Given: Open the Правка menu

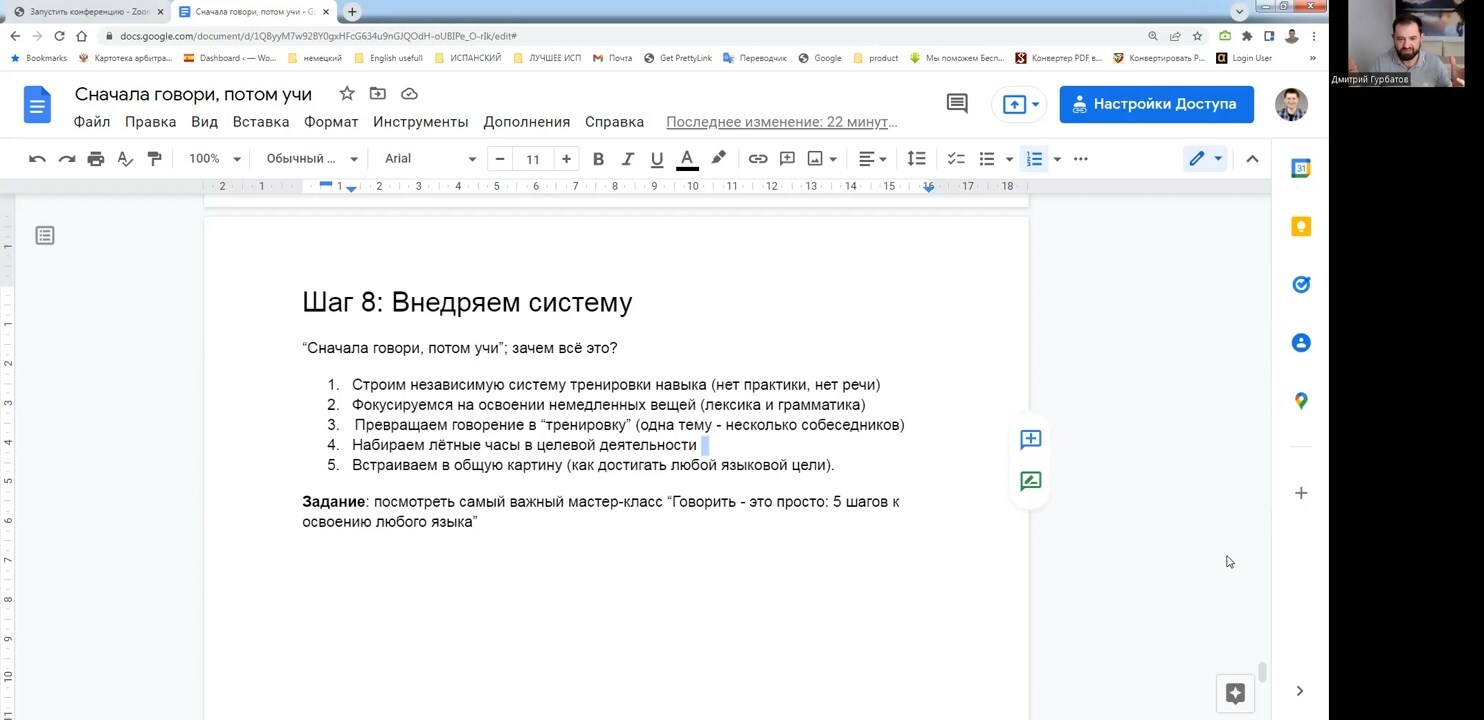Looking at the screenshot, I should pyautogui.click(x=150, y=122).
